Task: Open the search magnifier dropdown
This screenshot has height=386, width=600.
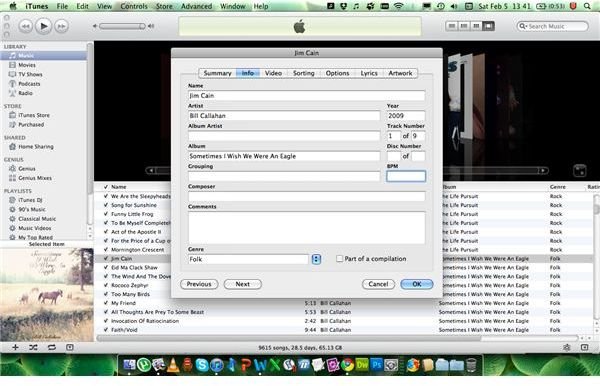Action: click(523, 26)
